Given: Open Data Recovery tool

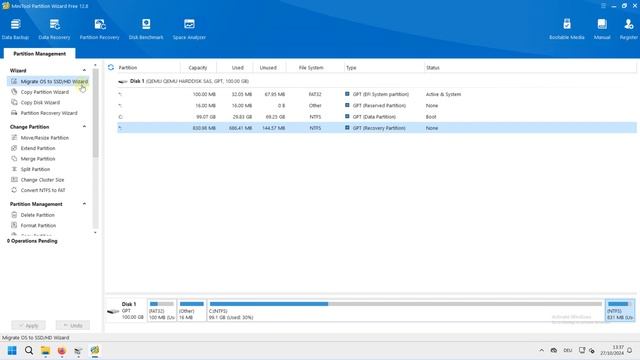Looking at the screenshot, I should 54,29.
